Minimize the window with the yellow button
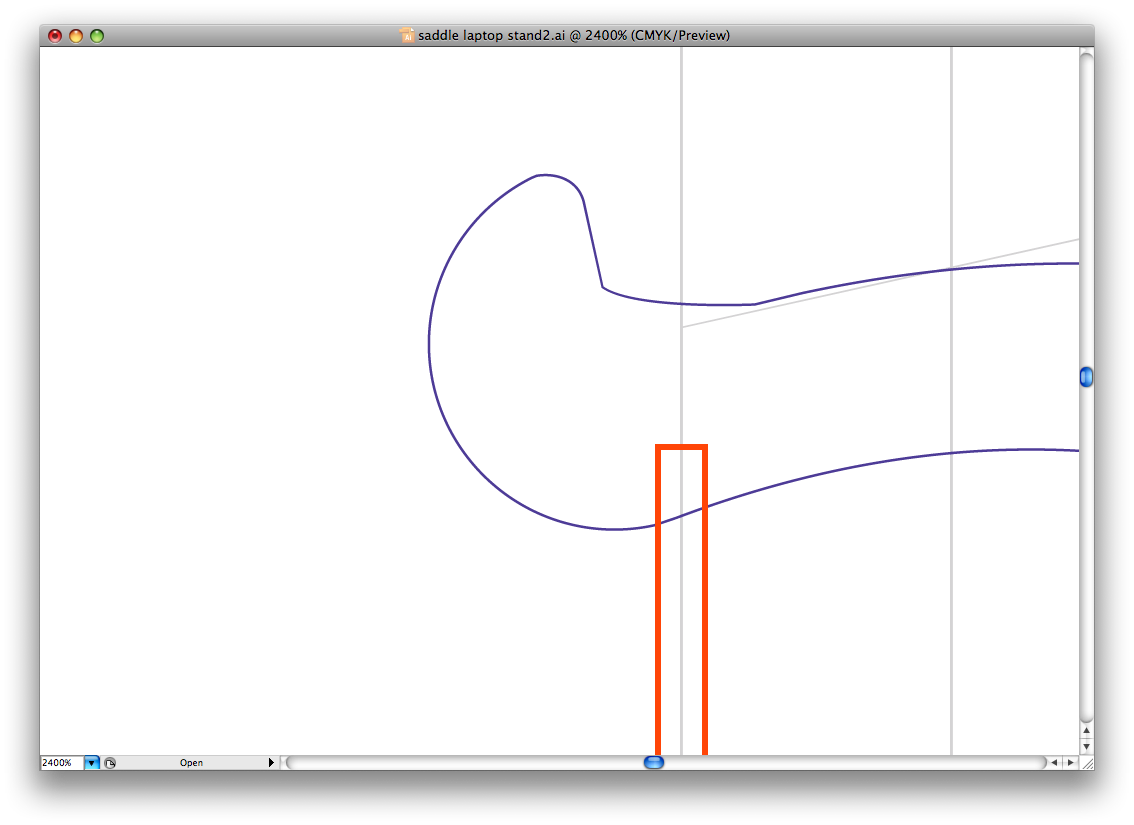This screenshot has height=825, width=1134. (x=76, y=35)
